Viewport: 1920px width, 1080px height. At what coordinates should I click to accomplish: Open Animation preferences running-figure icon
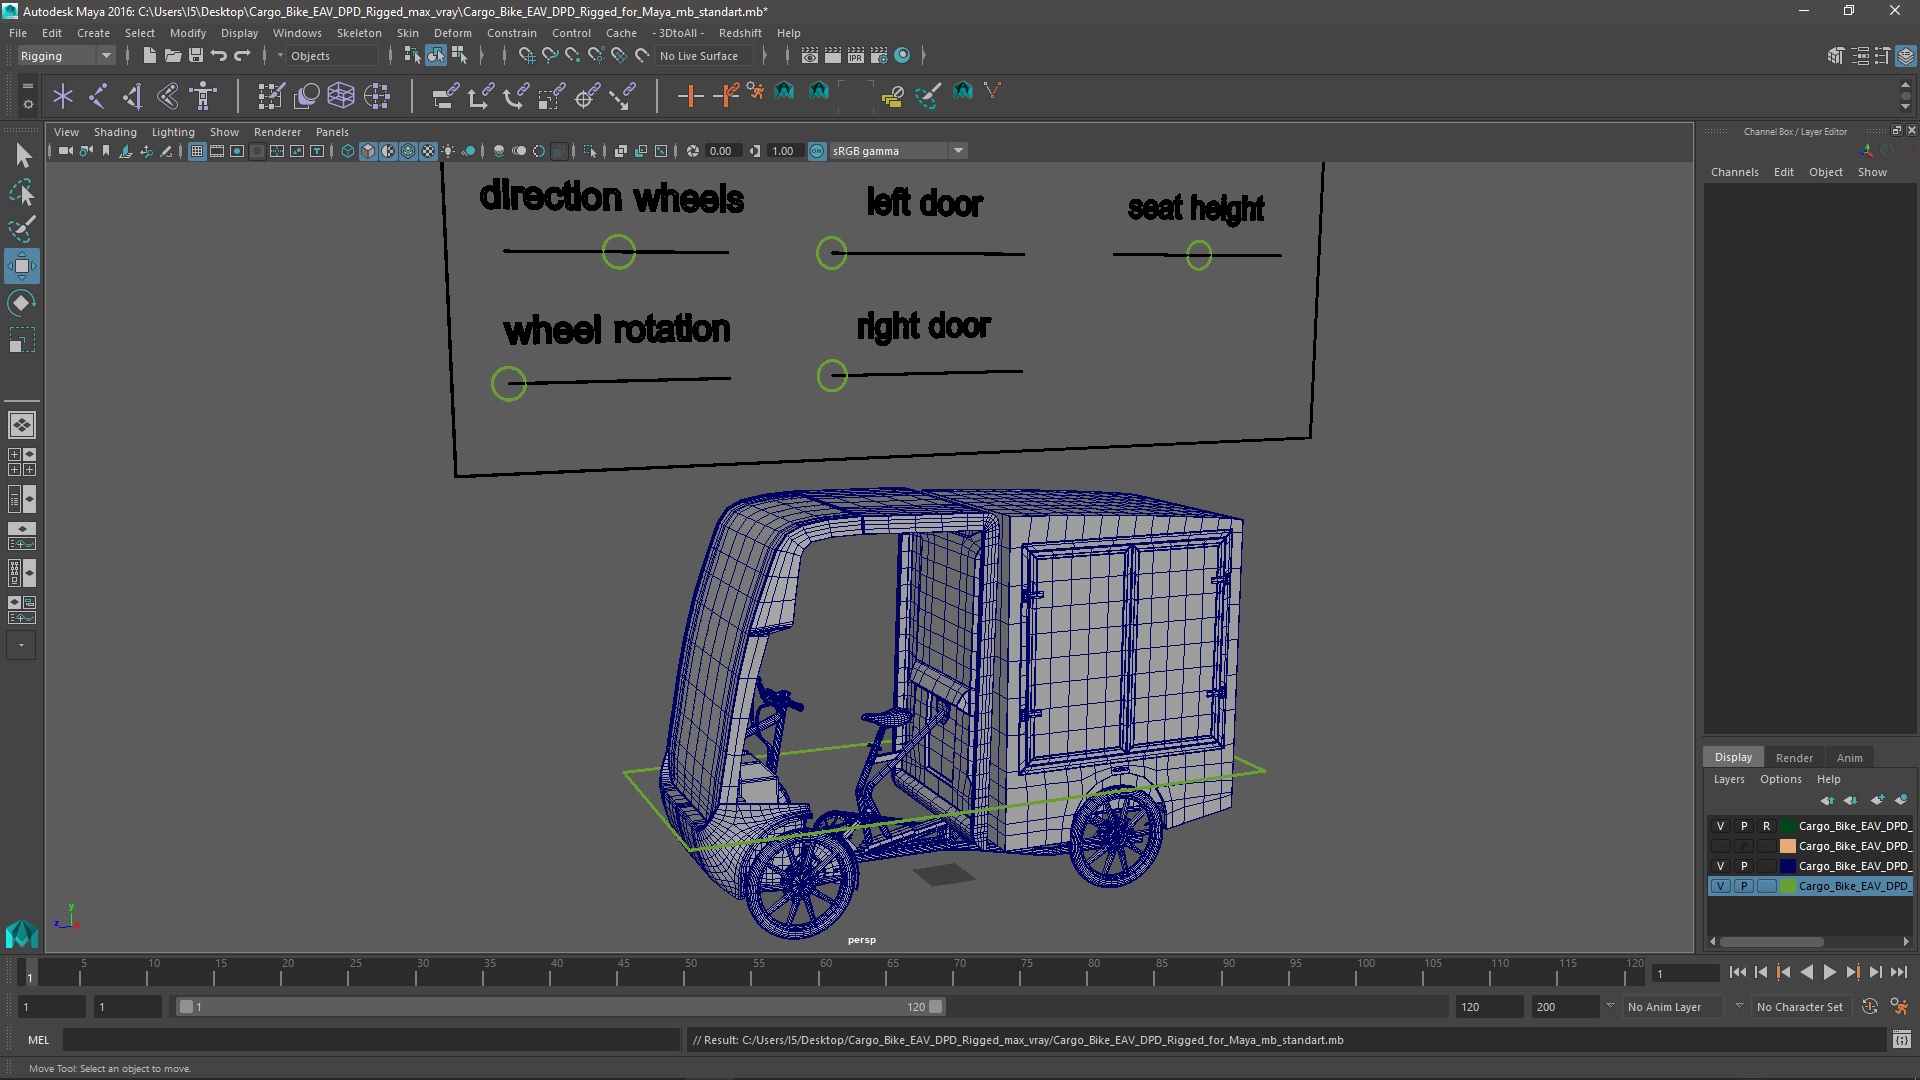tap(1899, 1007)
